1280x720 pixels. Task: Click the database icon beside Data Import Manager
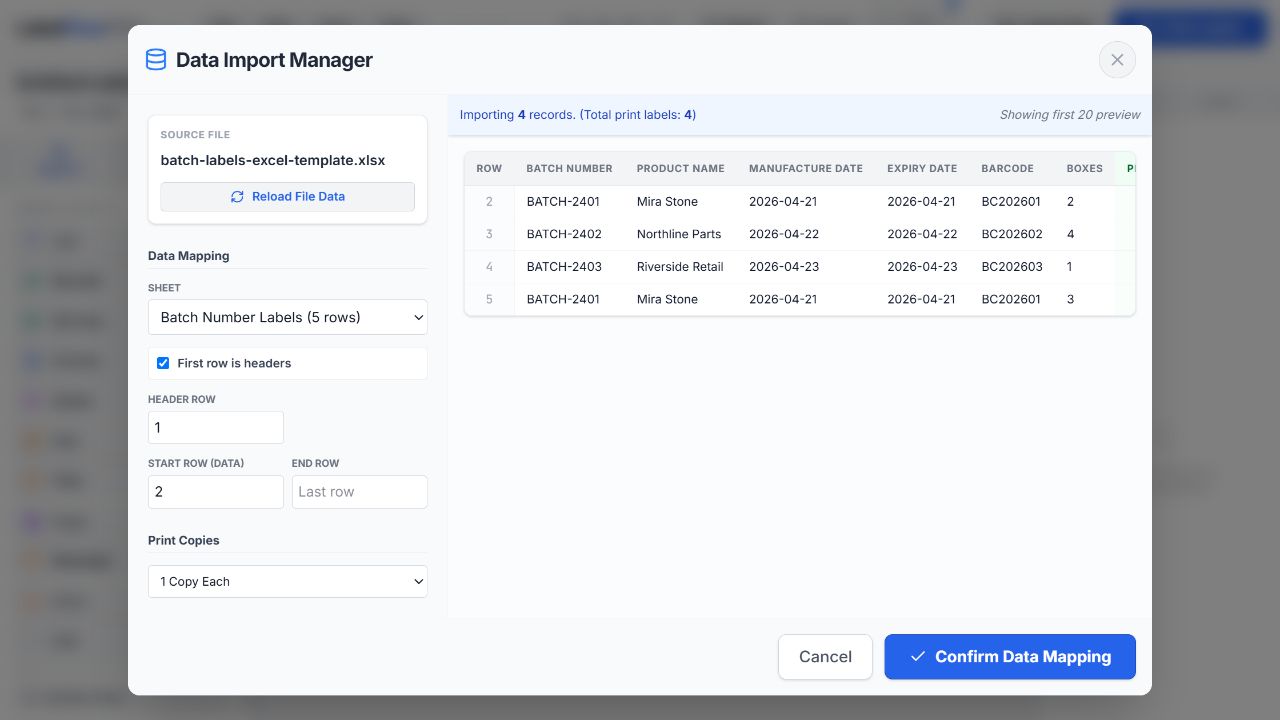point(156,60)
